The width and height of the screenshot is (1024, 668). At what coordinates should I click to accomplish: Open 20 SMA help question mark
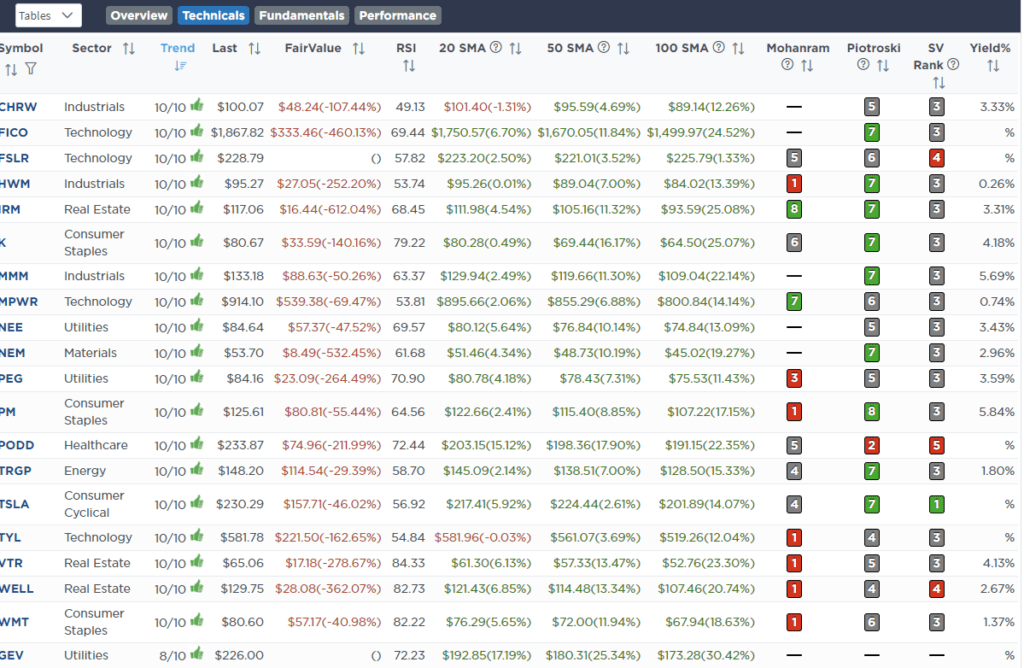tap(496, 47)
